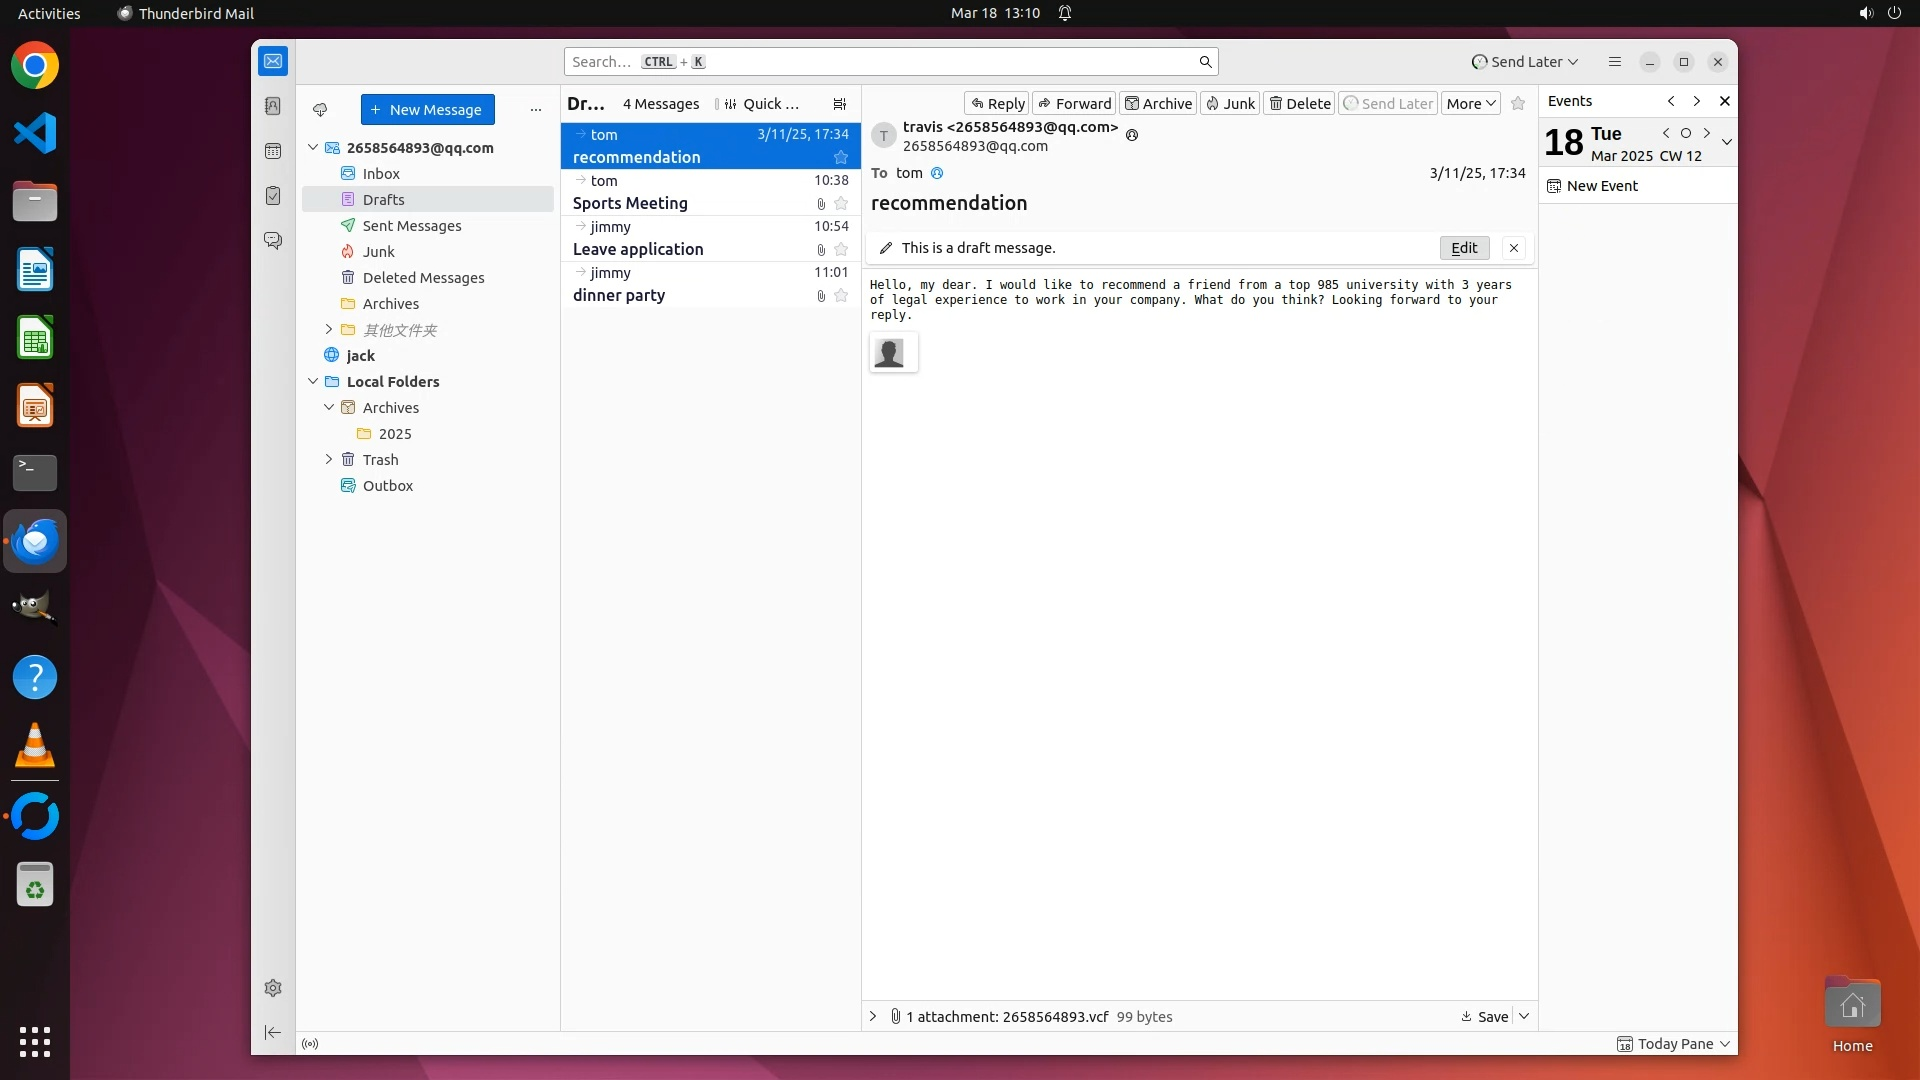Open the Address Book space icon
This screenshot has width=1920, height=1080.
click(x=273, y=106)
